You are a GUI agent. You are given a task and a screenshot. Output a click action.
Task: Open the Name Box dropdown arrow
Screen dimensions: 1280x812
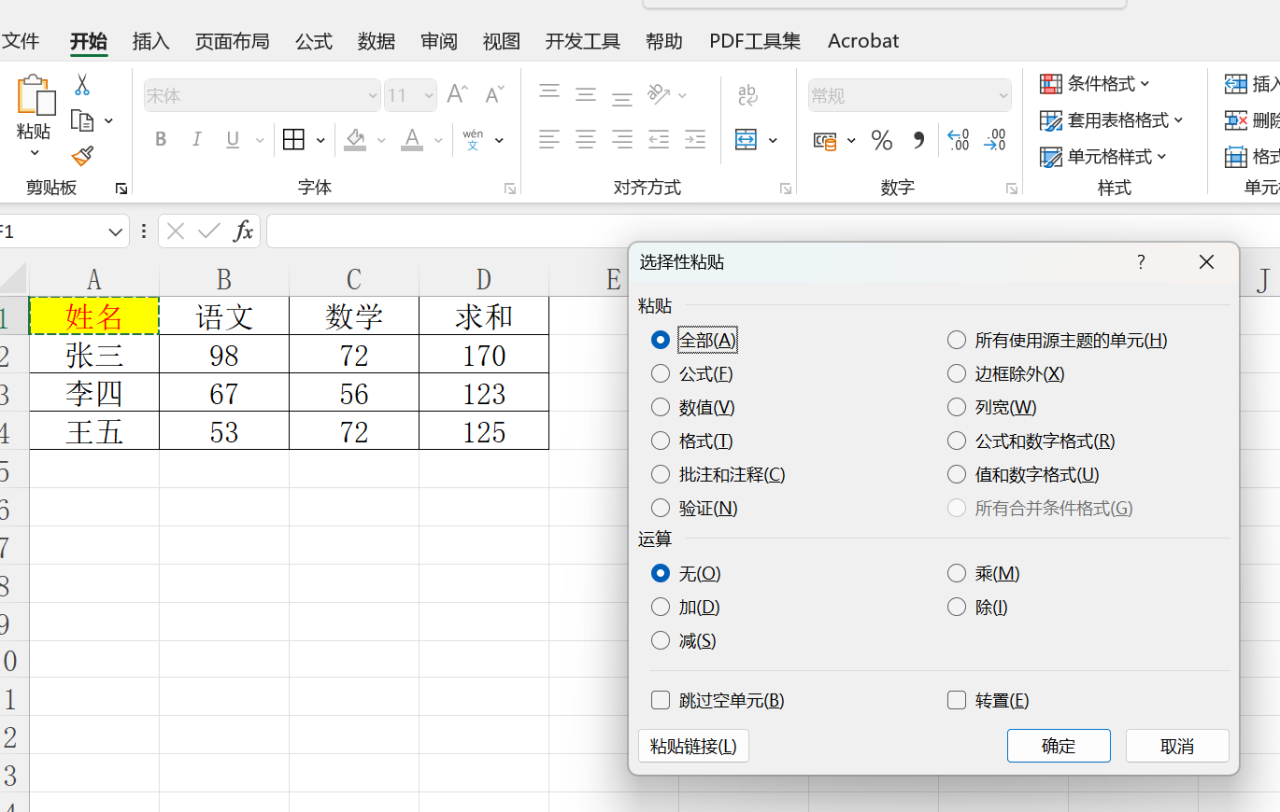pos(115,232)
